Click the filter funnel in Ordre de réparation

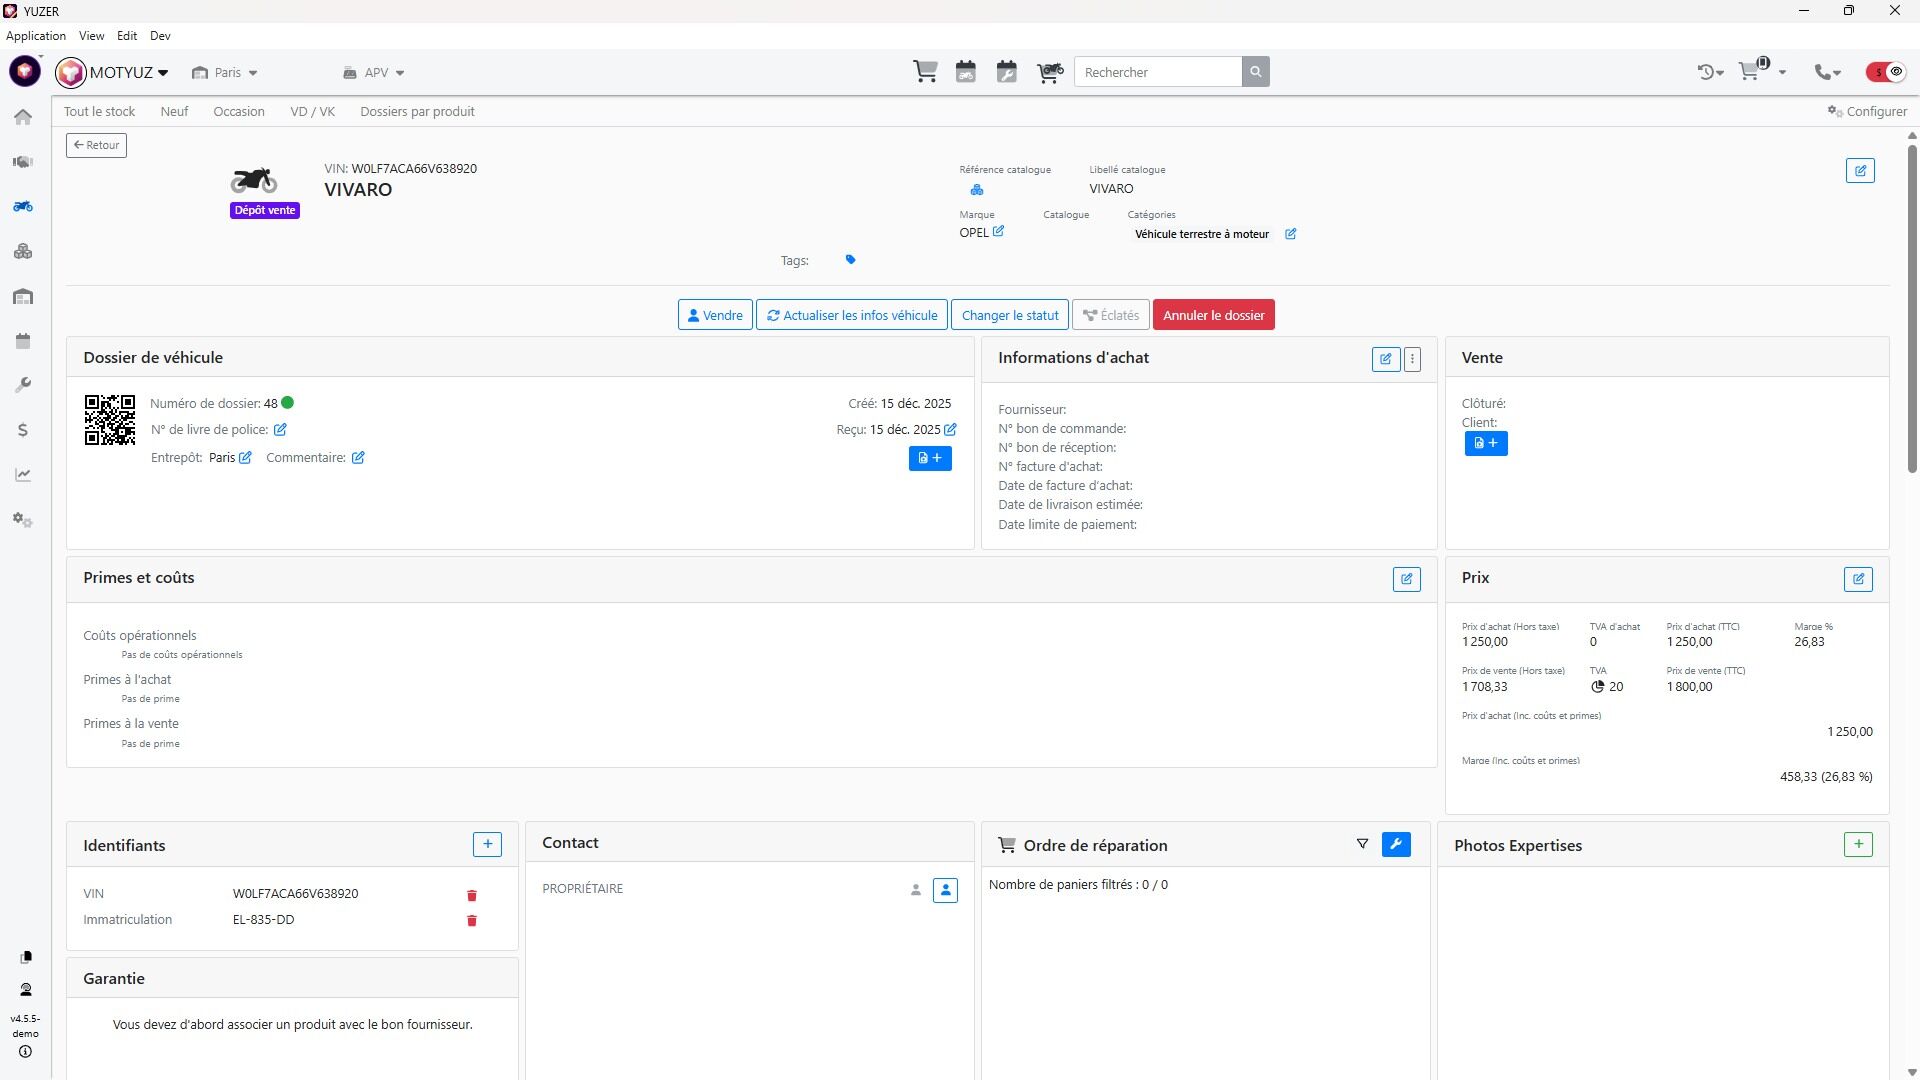pyautogui.click(x=1362, y=845)
